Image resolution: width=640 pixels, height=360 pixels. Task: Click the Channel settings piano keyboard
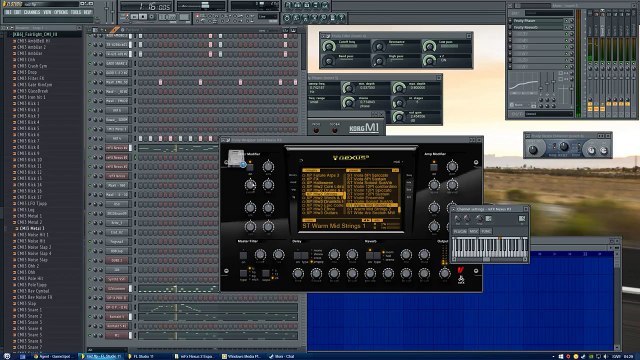(x=489, y=247)
